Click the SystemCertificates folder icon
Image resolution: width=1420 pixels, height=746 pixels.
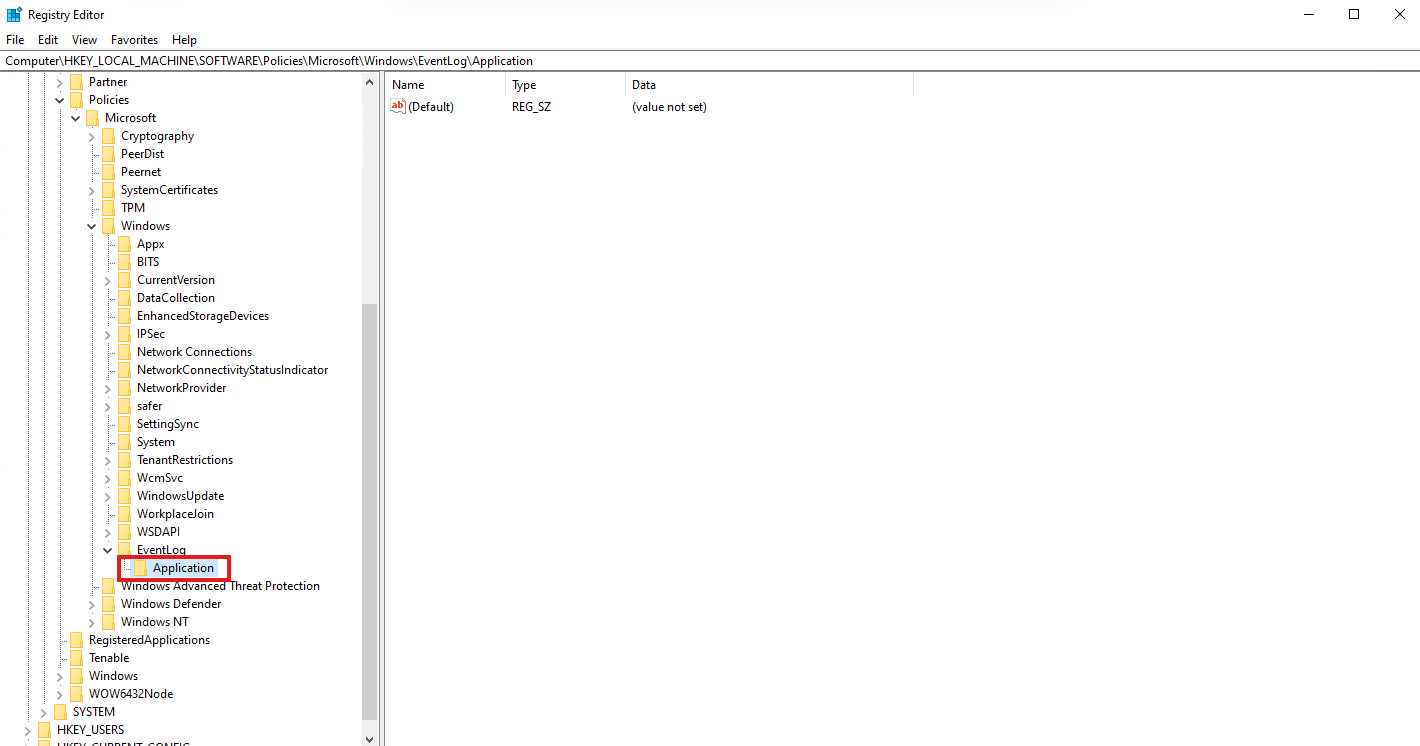pyautogui.click(x=109, y=190)
